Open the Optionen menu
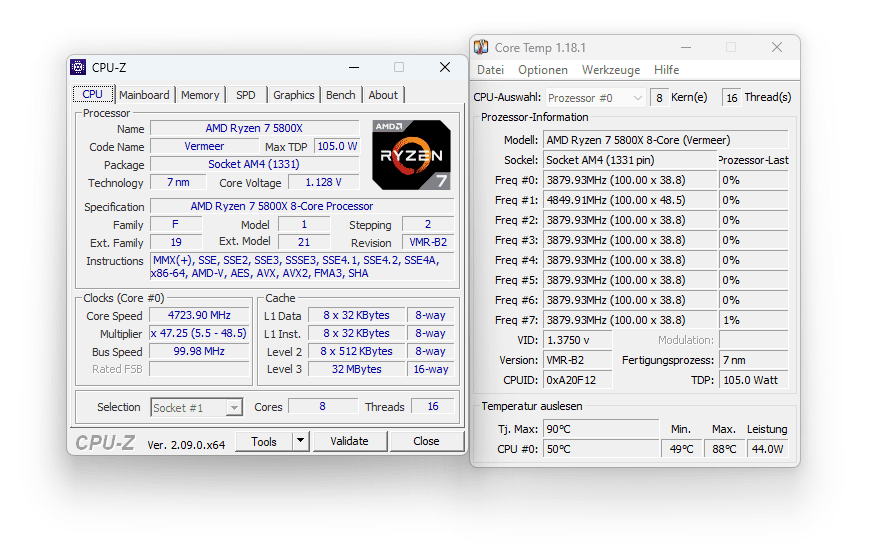 (x=543, y=70)
